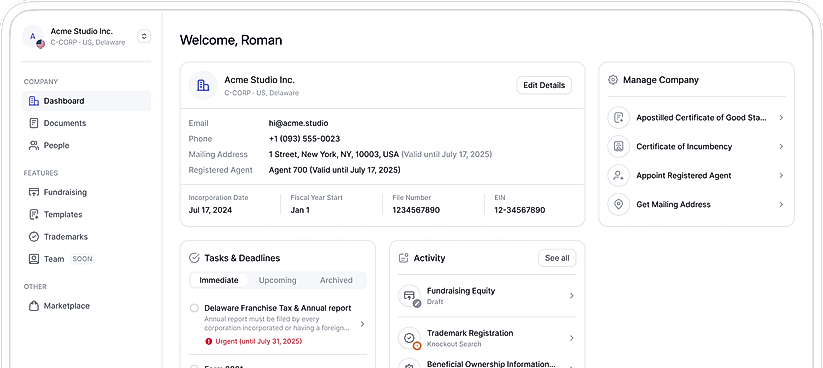Check the Delaware Franchise Tax task circle

coord(194,308)
